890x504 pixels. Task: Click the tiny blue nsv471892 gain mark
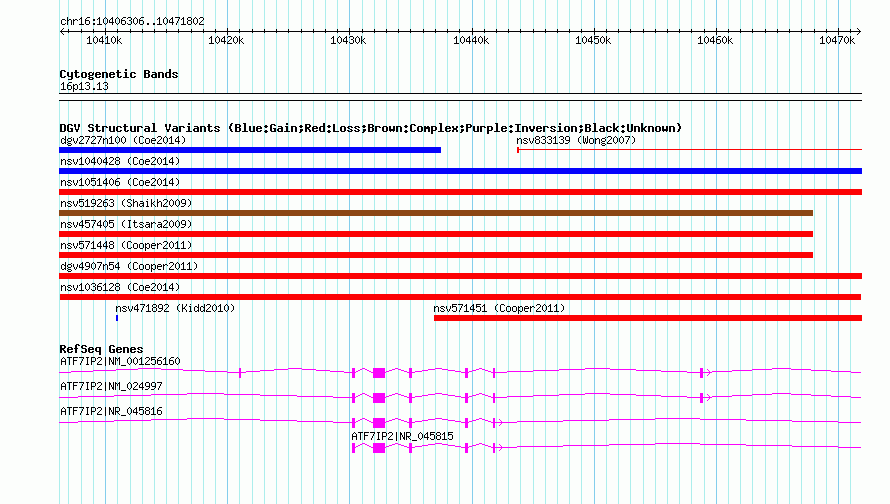tap(117, 318)
